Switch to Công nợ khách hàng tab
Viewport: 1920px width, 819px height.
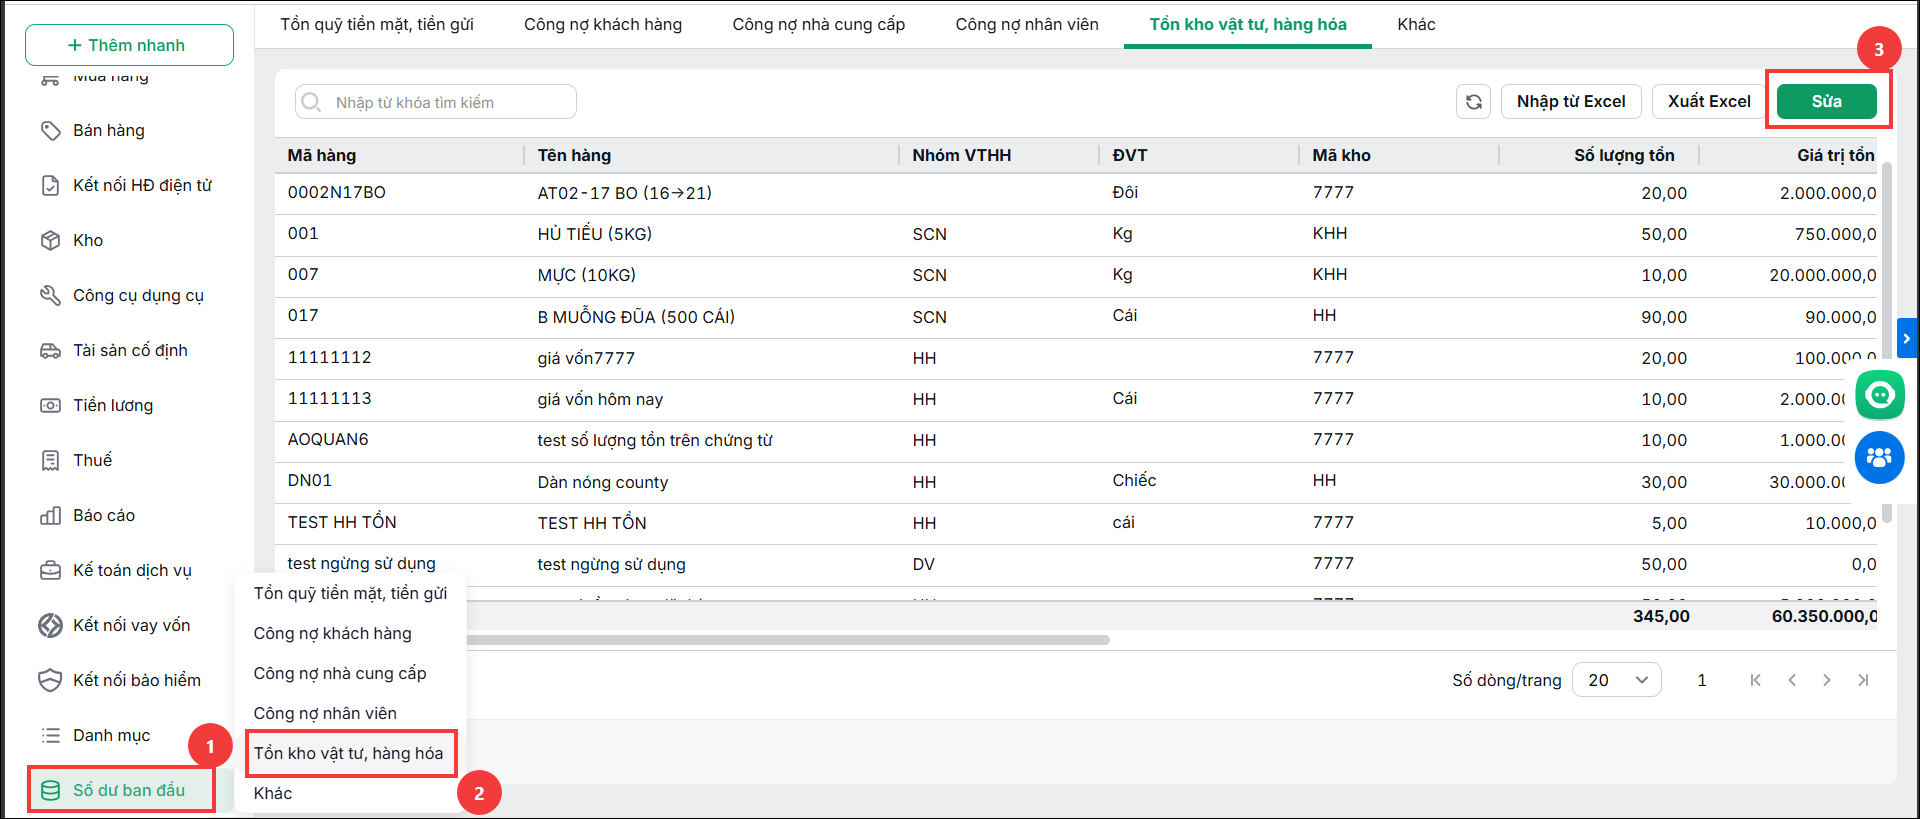tap(603, 24)
